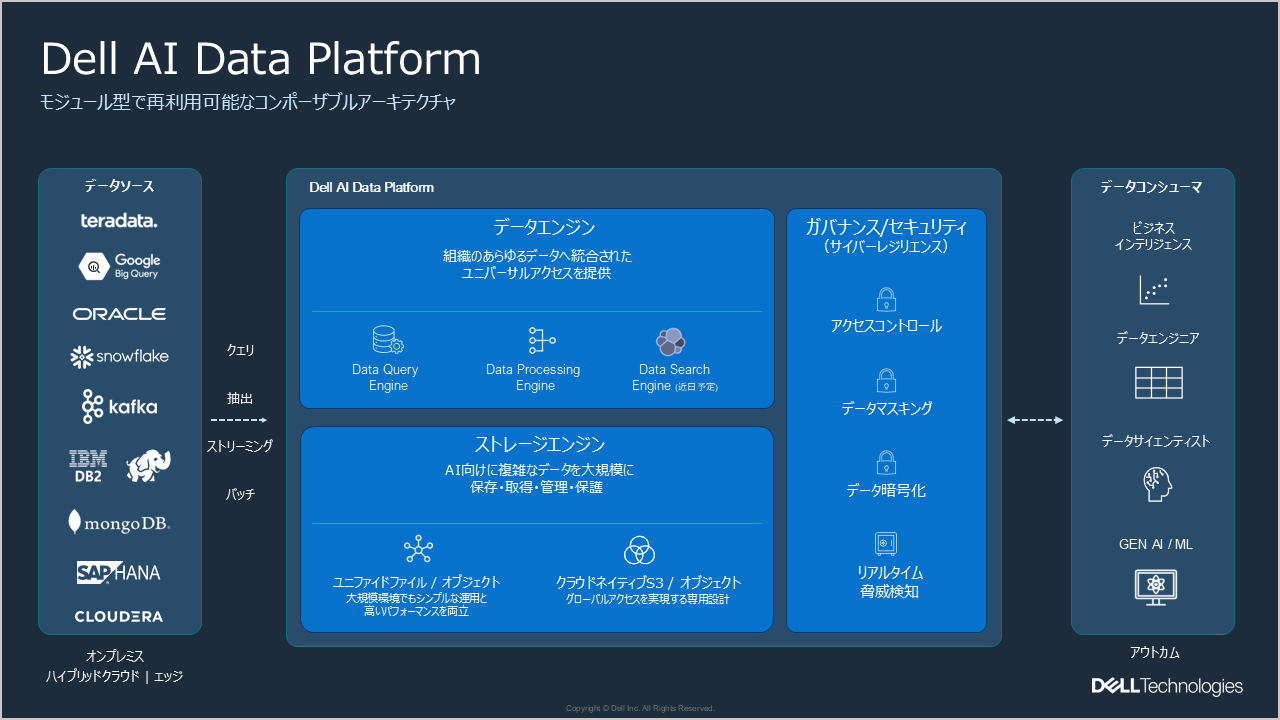The image size is (1280, 720).
Task: Click the ストレージエンジン heading
Action: (539, 444)
